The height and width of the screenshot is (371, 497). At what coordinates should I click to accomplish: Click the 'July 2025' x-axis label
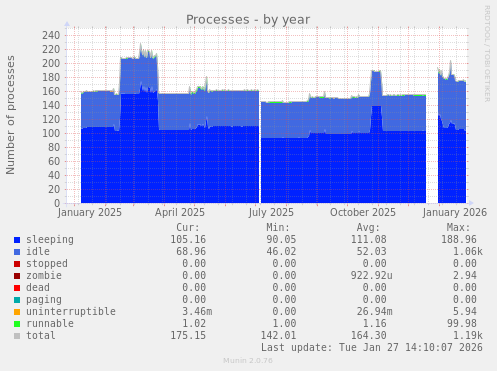point(271,213)
